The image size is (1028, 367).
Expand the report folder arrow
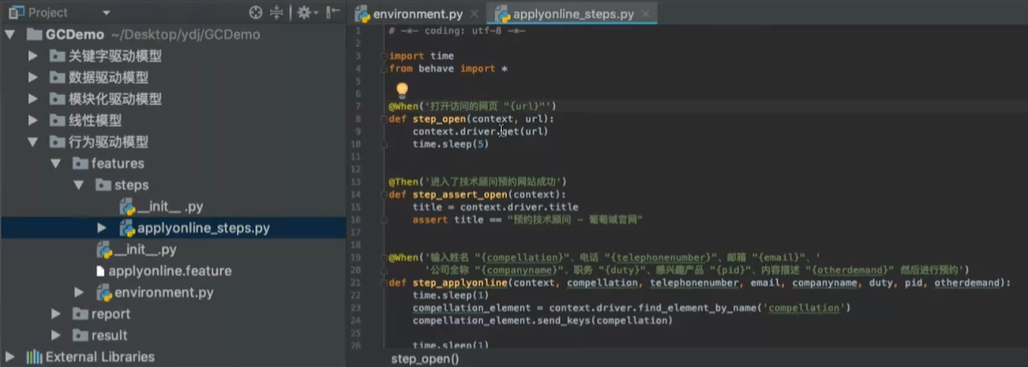tap(56, 314)
